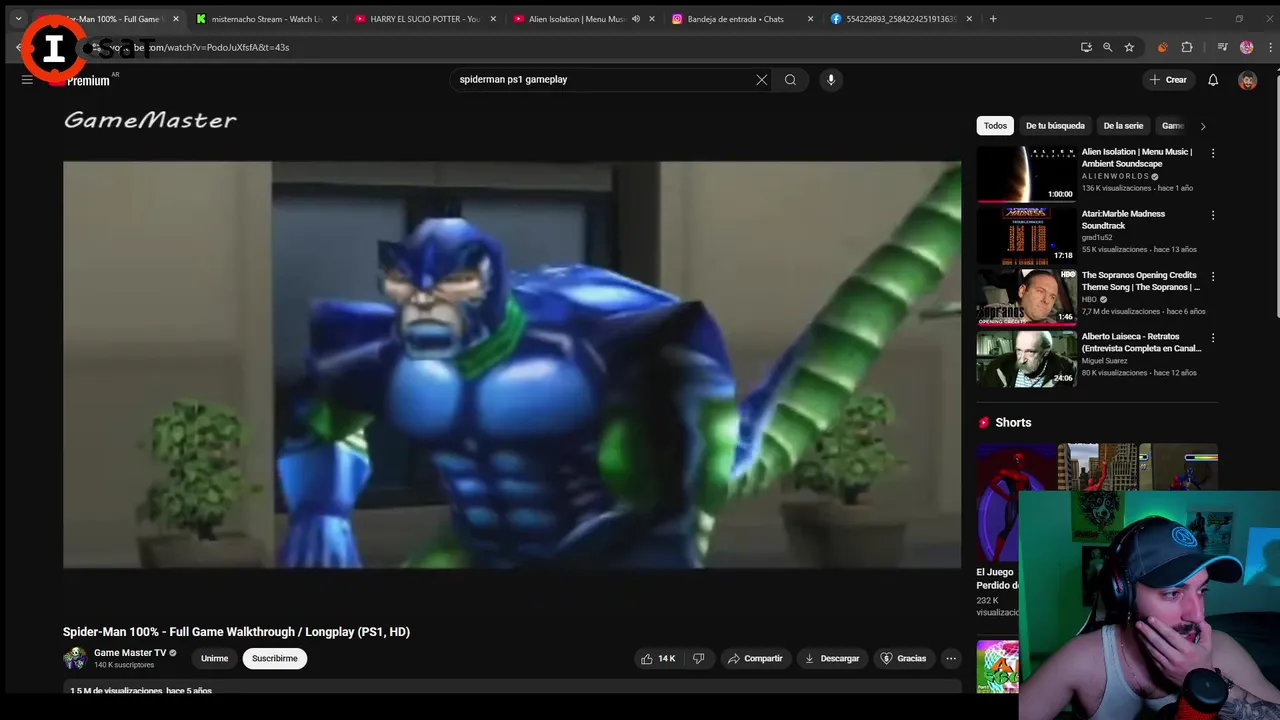The width and height of the screenshot is (1280, 720).
Task: Open The Sopranos Opening Credits thumbnail
Action: point(1026,297)
